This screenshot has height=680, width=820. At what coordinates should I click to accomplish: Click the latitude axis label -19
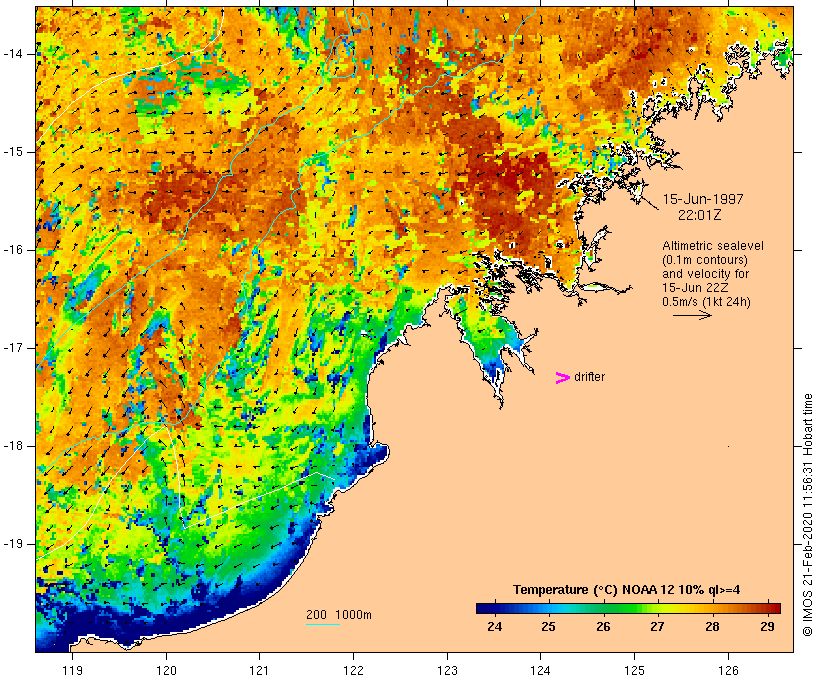13,544
